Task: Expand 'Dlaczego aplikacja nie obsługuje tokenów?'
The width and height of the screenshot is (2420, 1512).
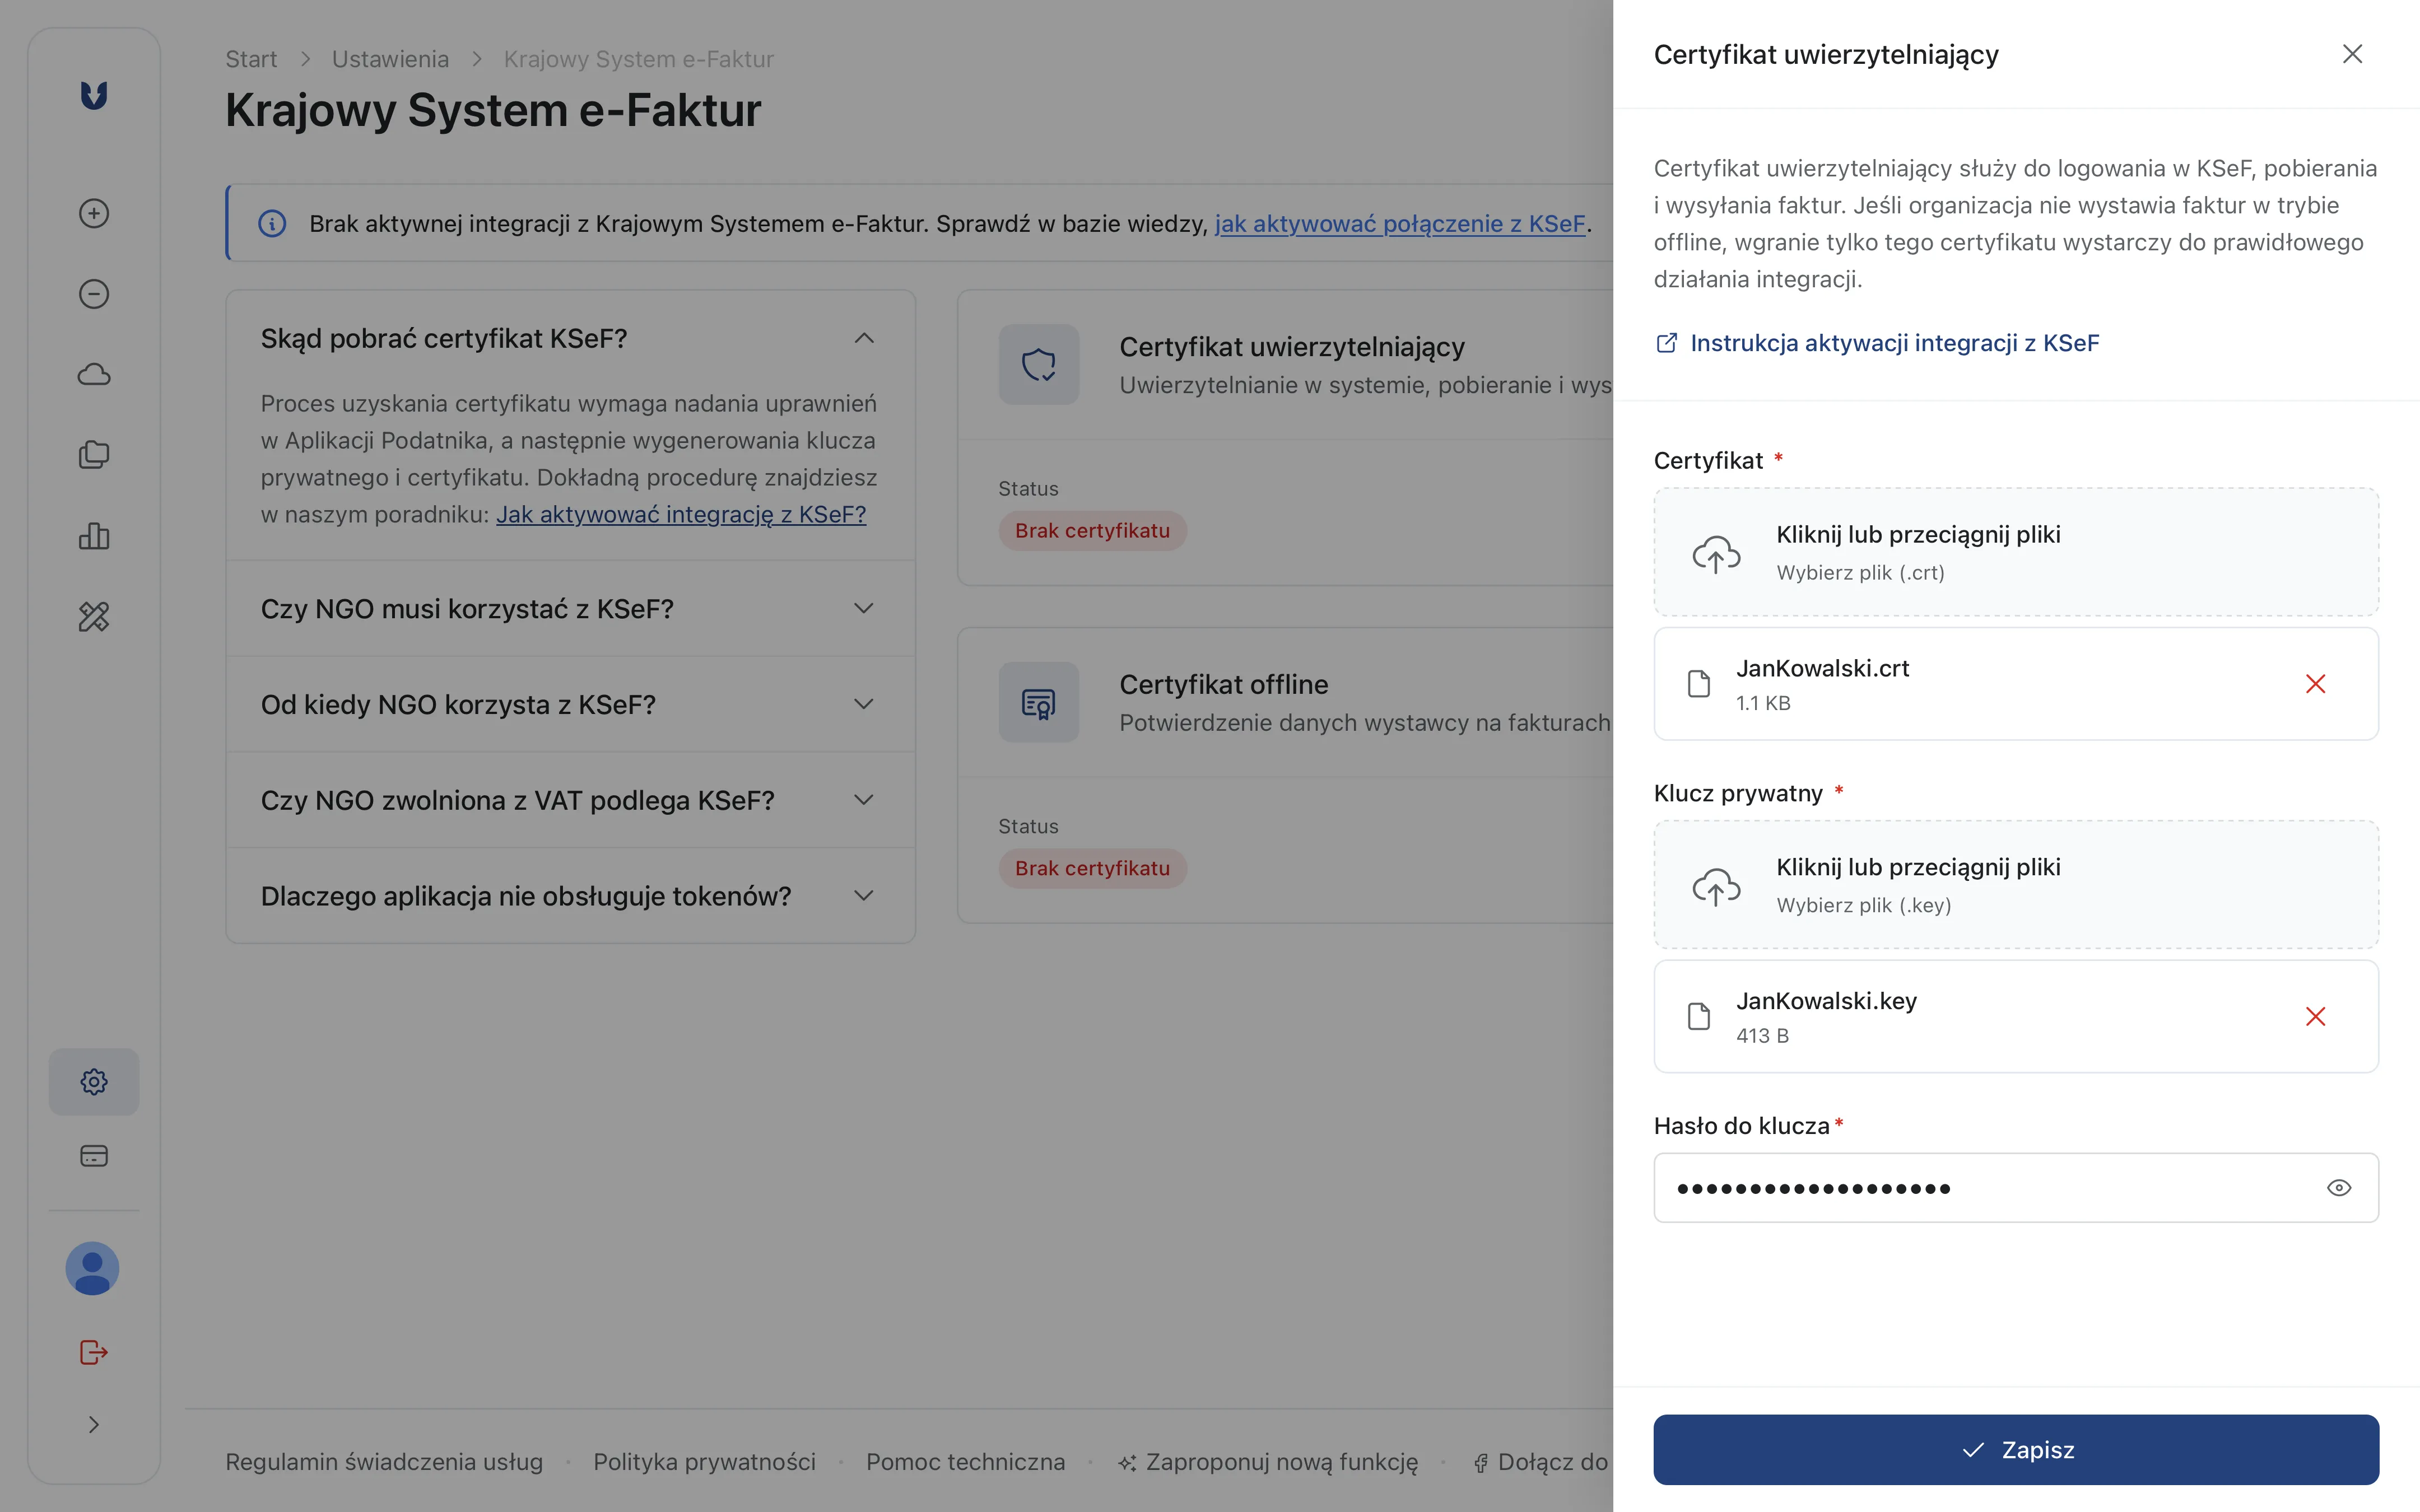Action: point(864,896)
